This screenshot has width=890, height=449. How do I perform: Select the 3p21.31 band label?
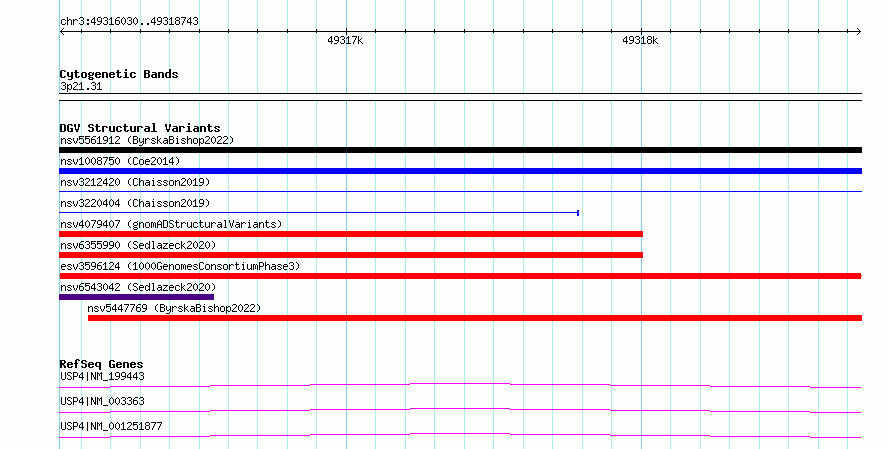point(81,86)
